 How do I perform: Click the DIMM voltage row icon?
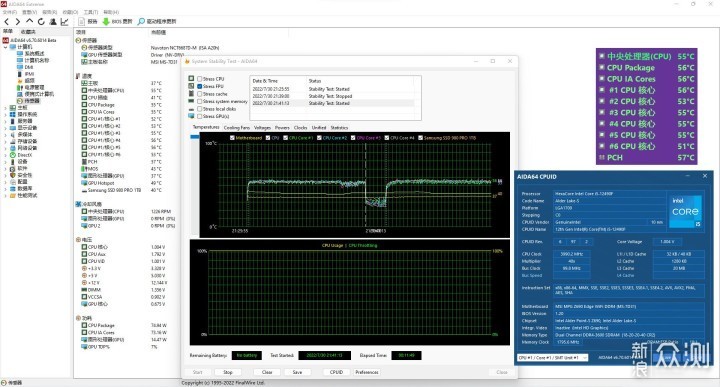click(x=84, y=290)
